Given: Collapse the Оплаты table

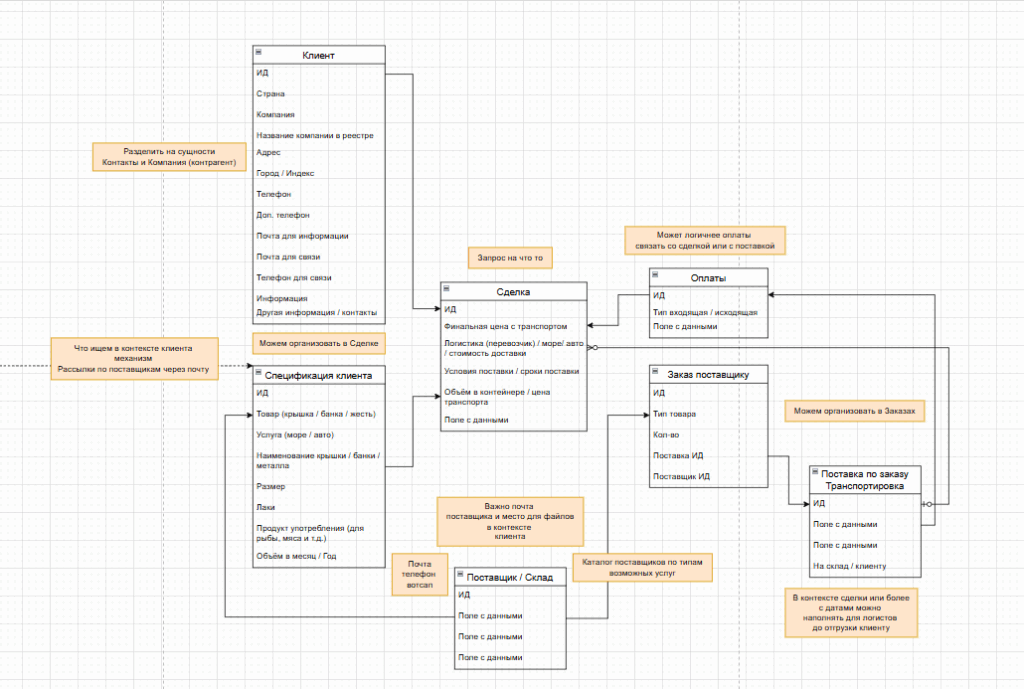Looking at the screenshot, I should click(x=655, y=275).
